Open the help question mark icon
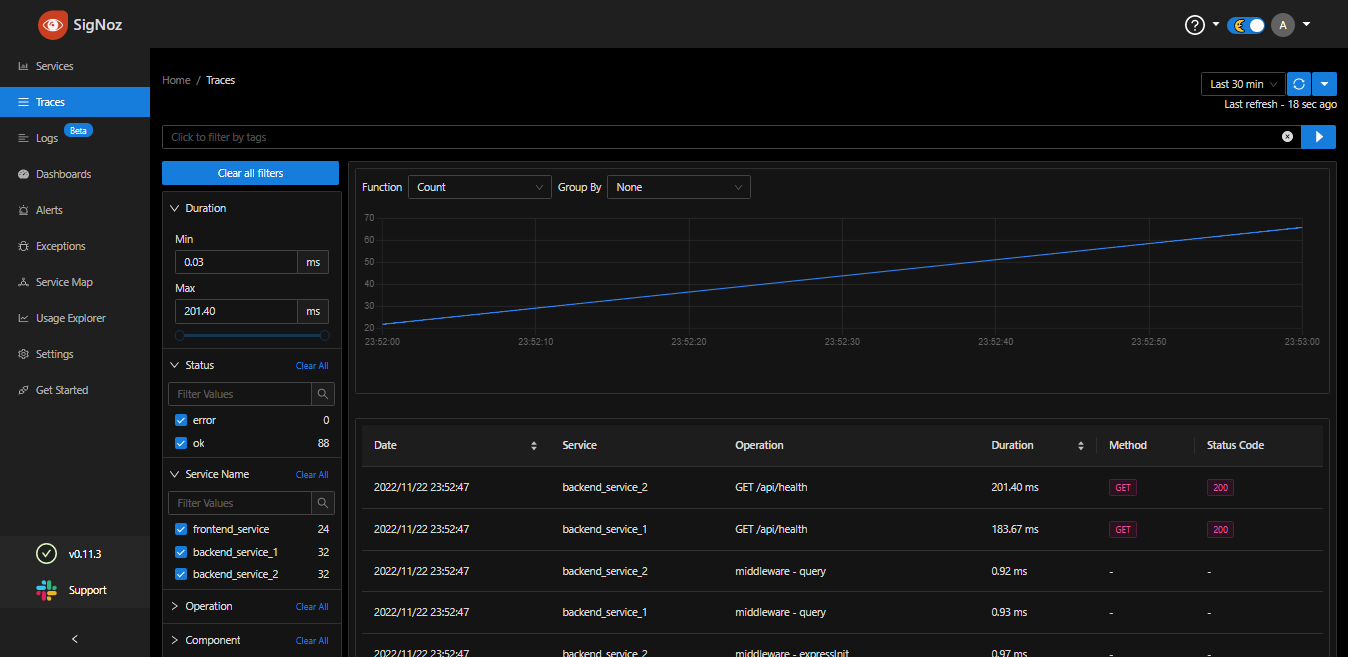 [1194, 25]
